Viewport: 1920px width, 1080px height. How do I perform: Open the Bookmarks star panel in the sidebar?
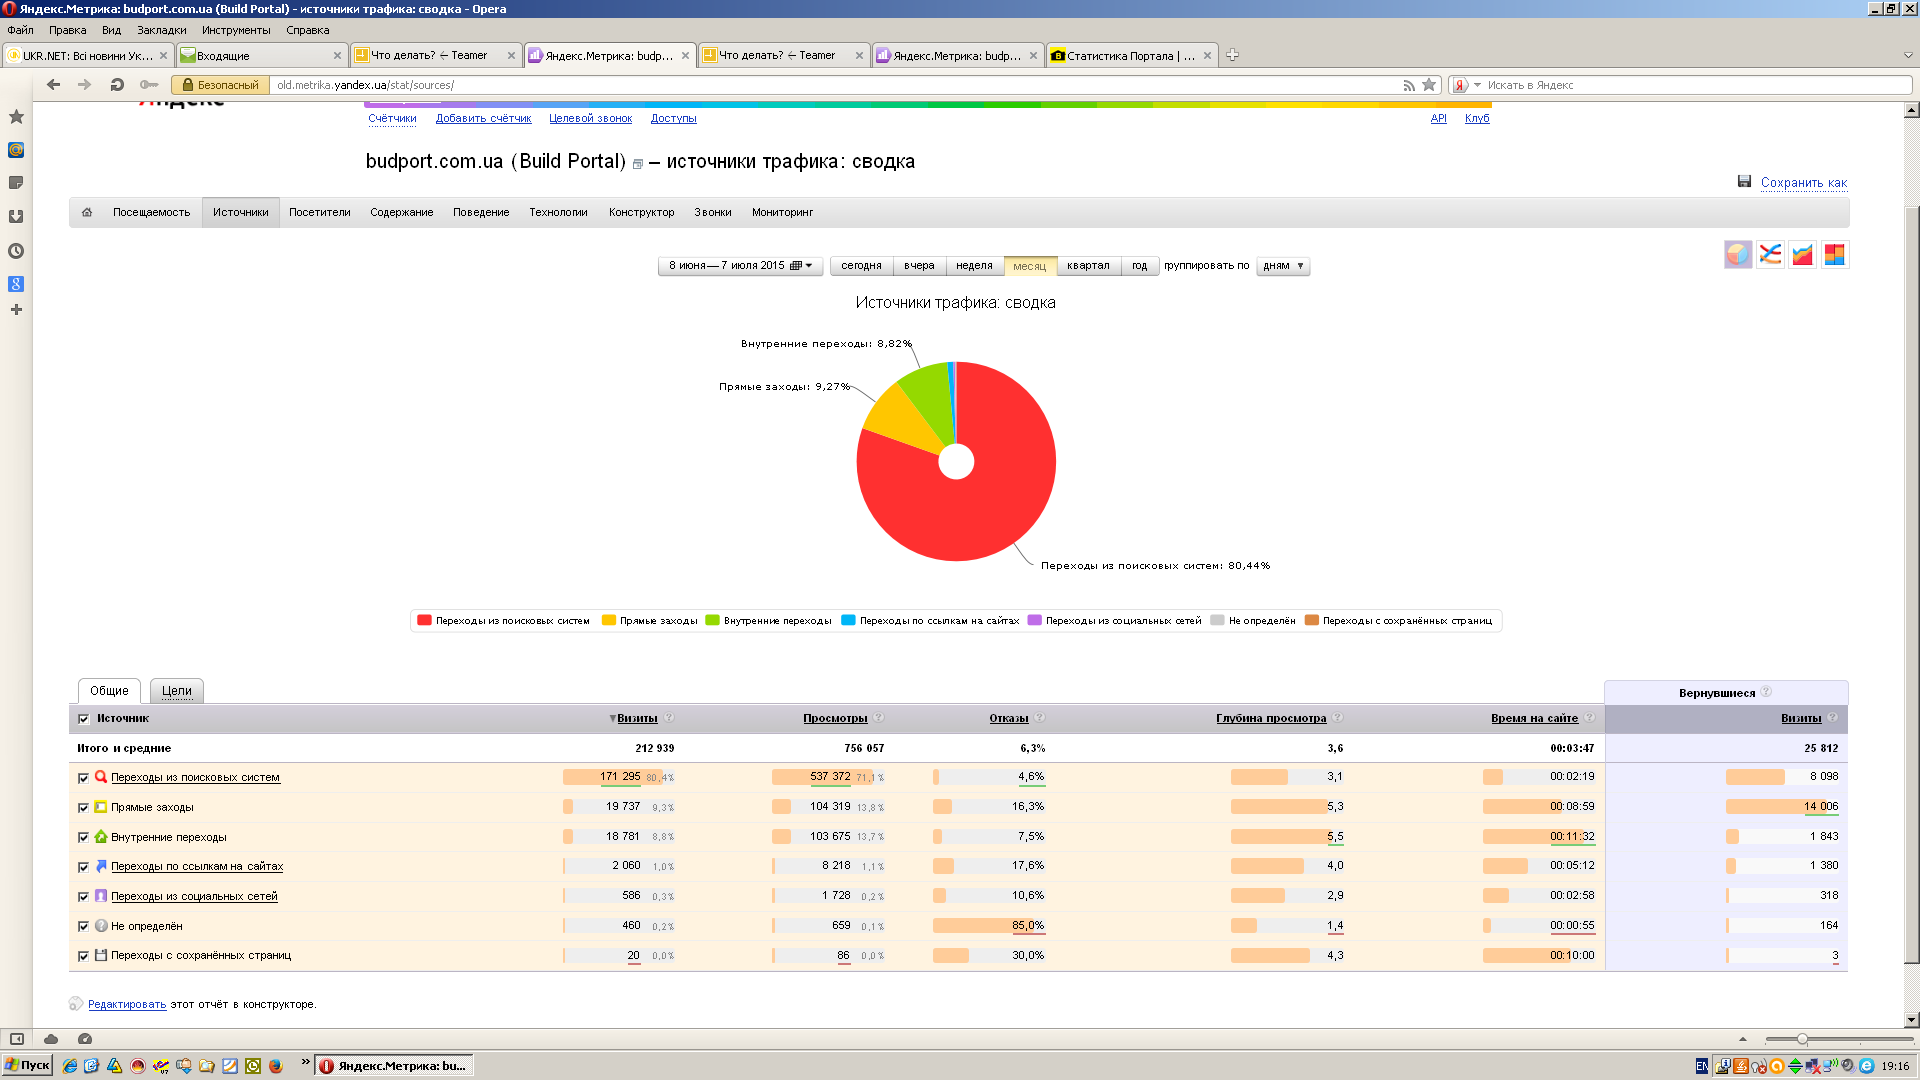point(16,117)
